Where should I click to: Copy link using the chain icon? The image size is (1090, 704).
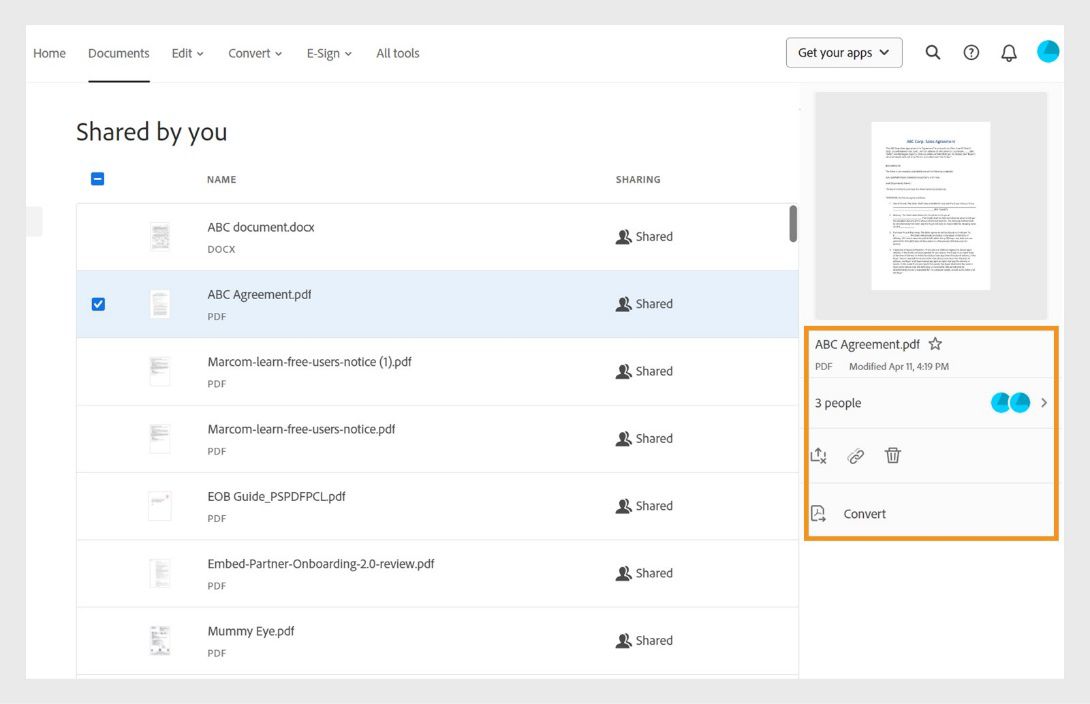[x=856, y=456]
